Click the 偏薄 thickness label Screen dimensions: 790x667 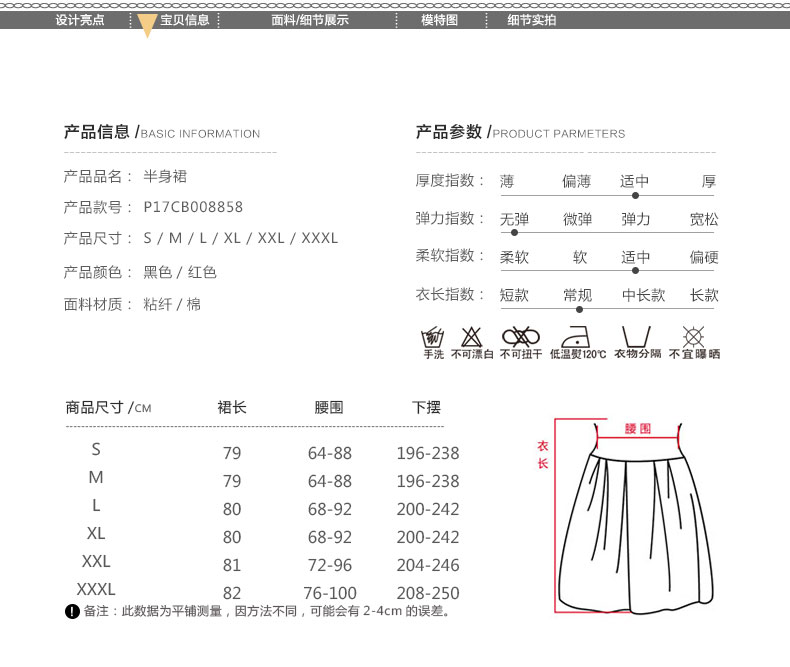tap(576, 181)
